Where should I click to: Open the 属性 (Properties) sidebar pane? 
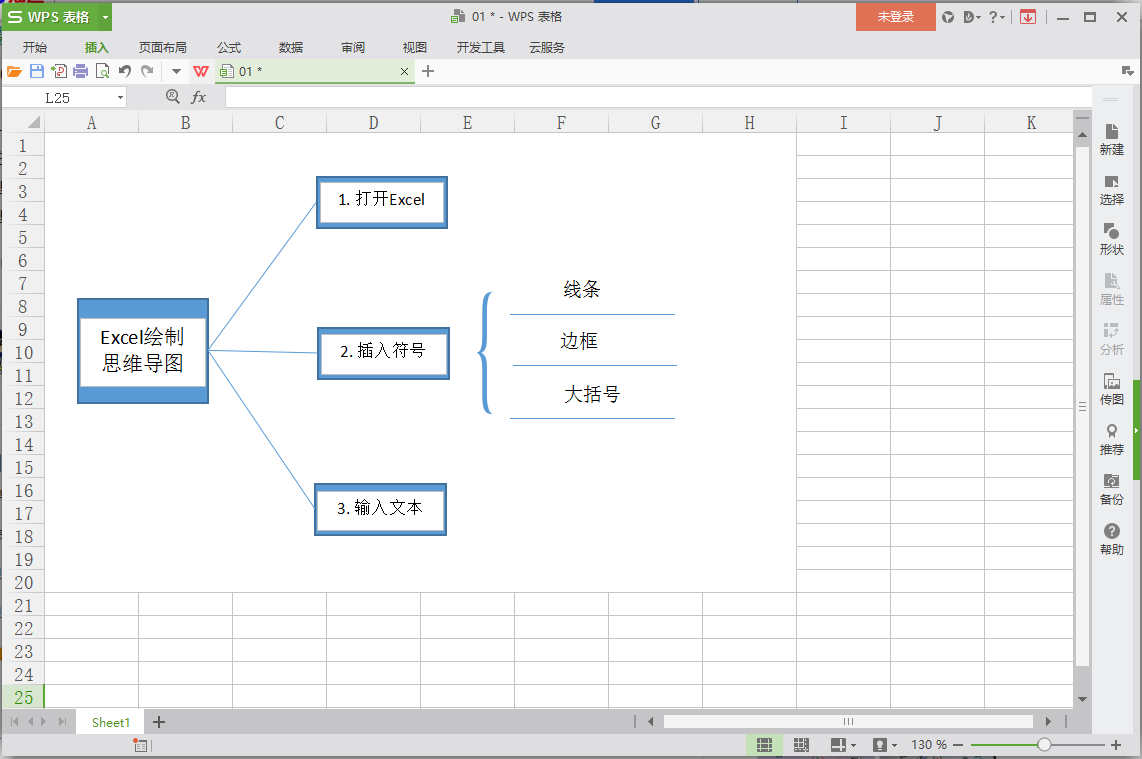click(1111, 290)
